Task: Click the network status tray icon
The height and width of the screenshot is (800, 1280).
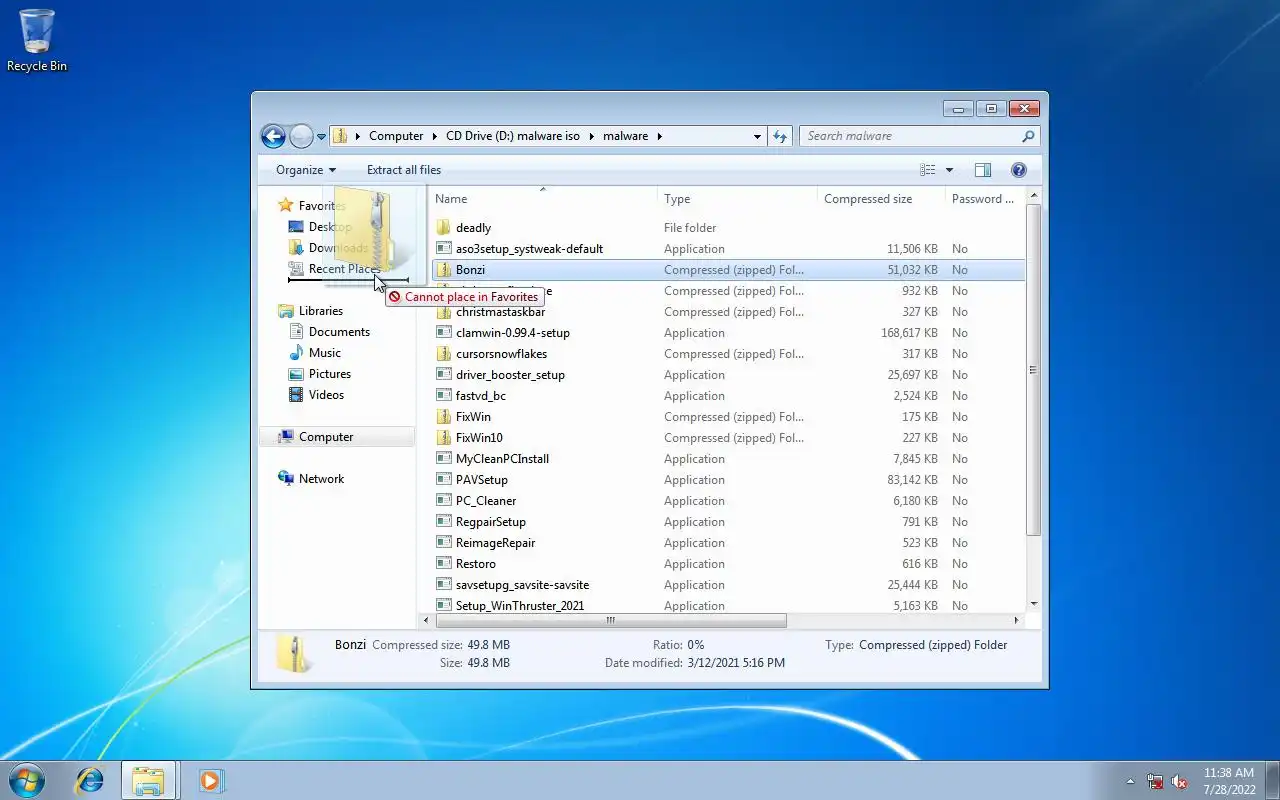Action: pos(1156,781)
